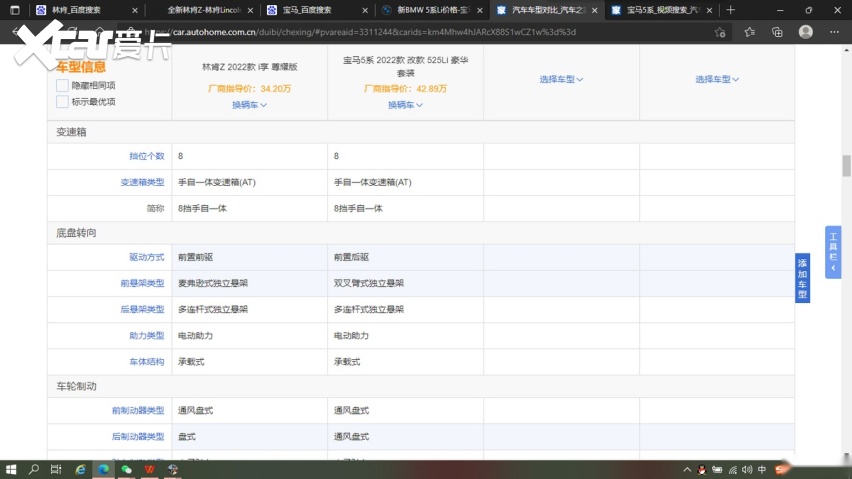Close the 林肯_百度搜索 tab
The width and height of the screenshot is (852, 479).
pyautogui.click(x=135, y=10)
